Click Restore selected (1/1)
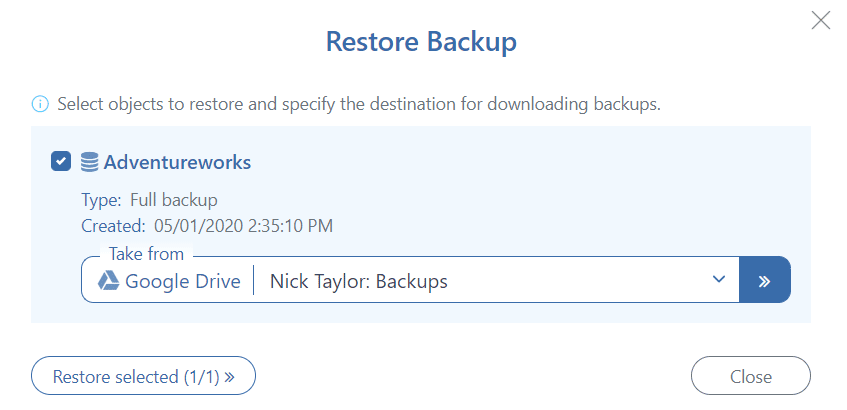Viewport: 847px width, 410px height. coord(143,377)
